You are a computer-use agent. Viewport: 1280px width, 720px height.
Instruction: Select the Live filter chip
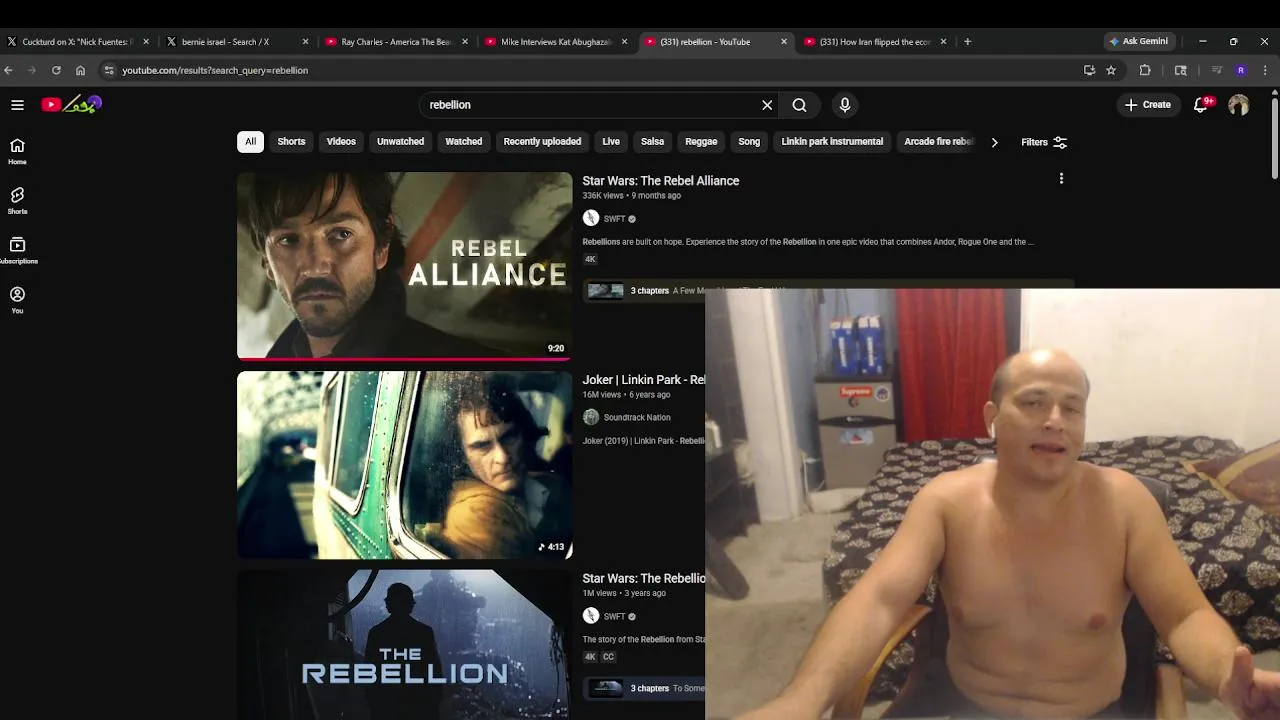pos(611,142)
